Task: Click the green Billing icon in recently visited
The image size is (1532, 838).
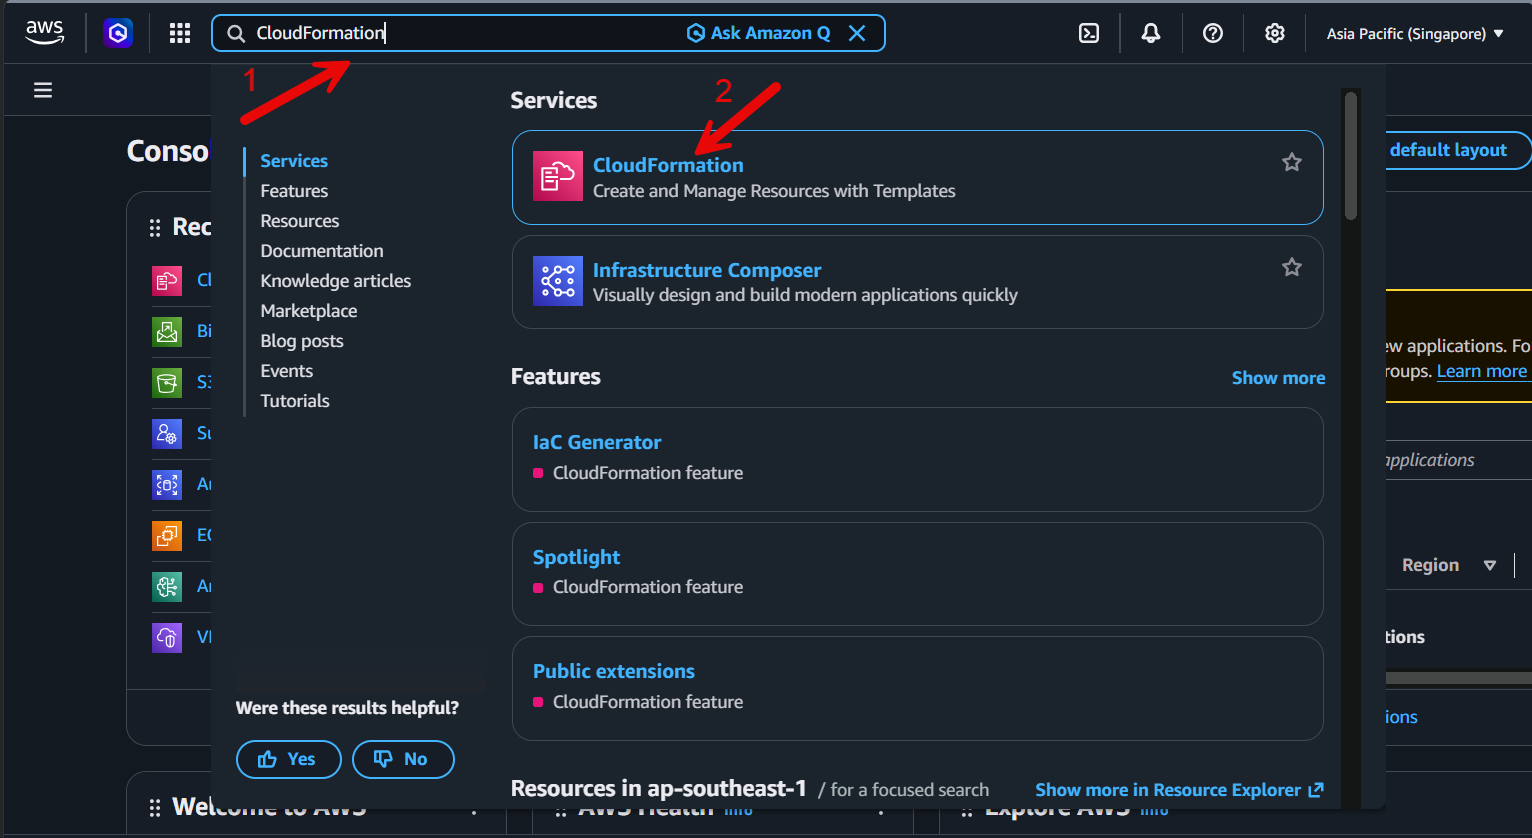Action: coord(167,331)
